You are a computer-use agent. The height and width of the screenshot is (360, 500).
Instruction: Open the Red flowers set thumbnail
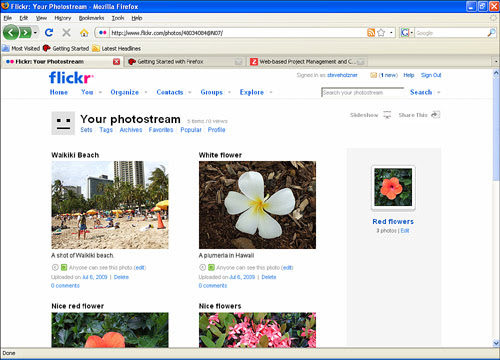point(393,187)
